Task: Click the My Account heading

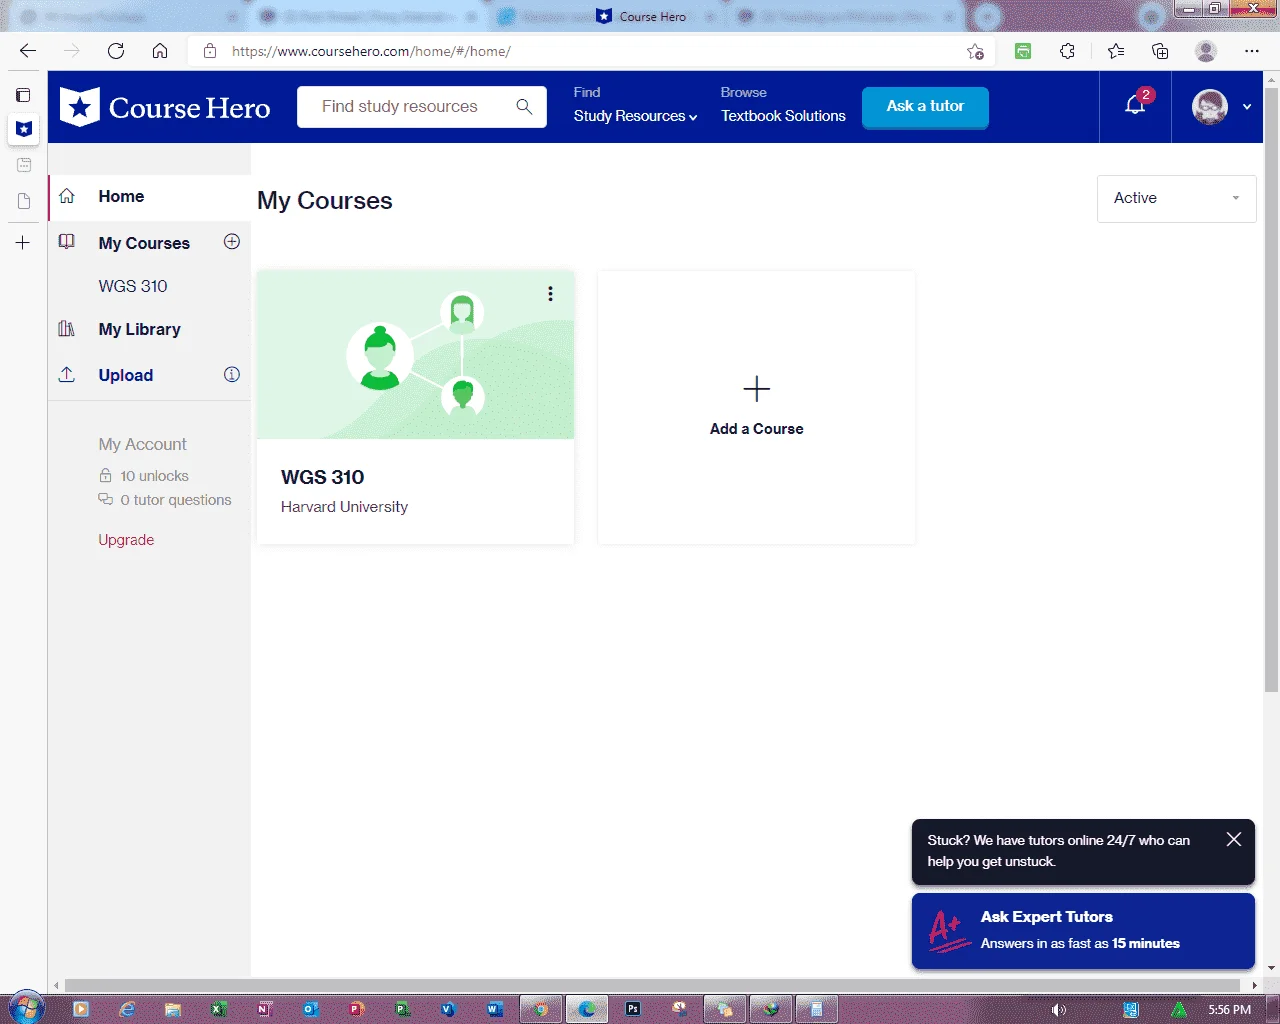Action: (142, 444)
